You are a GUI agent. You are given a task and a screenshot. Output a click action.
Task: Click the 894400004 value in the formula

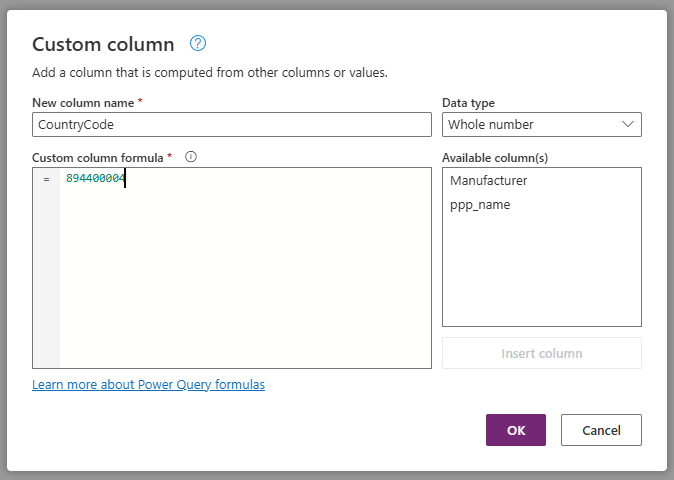tap(95, 178)
